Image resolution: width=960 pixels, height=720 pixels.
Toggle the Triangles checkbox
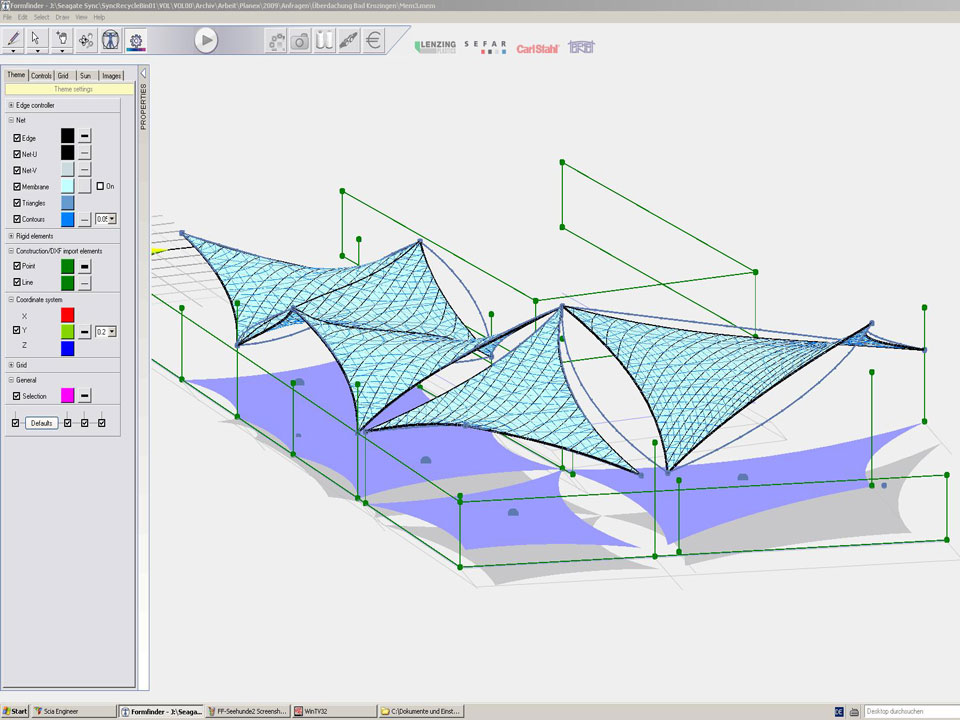point(17,203)
